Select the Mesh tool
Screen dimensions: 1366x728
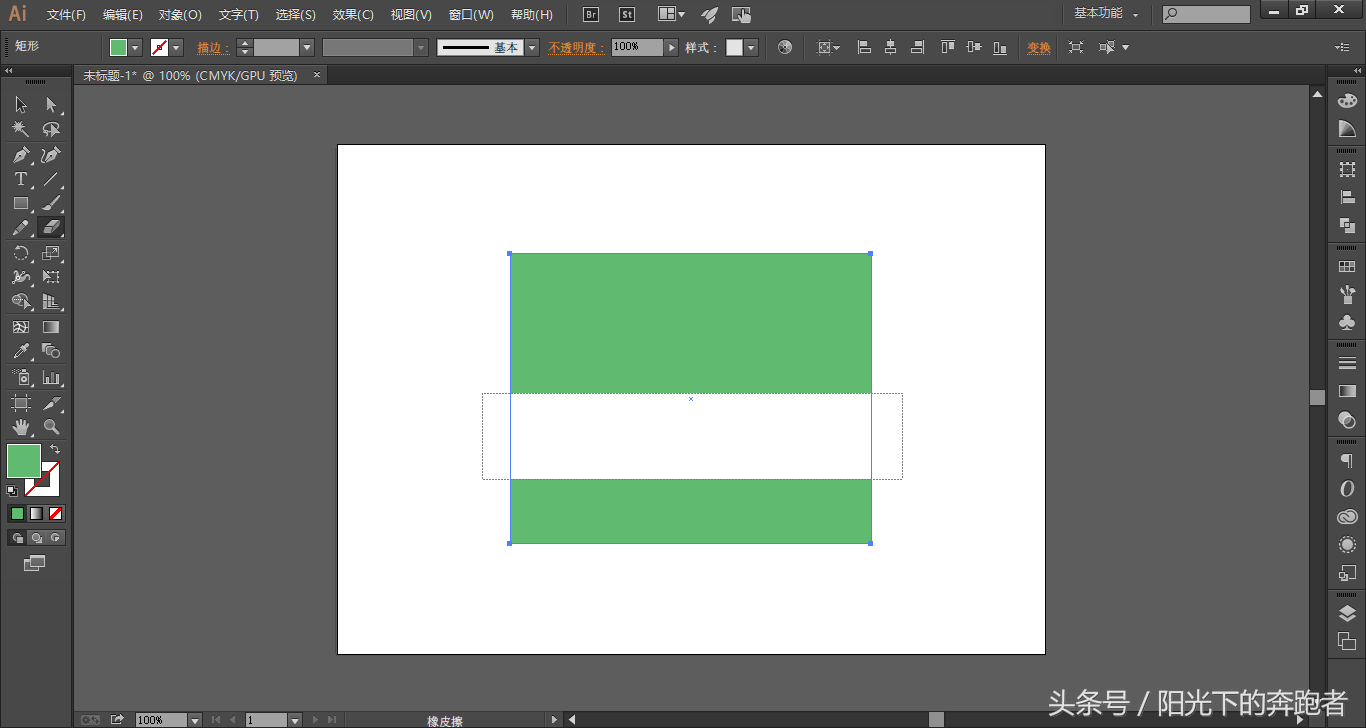(x=21, y=327)
